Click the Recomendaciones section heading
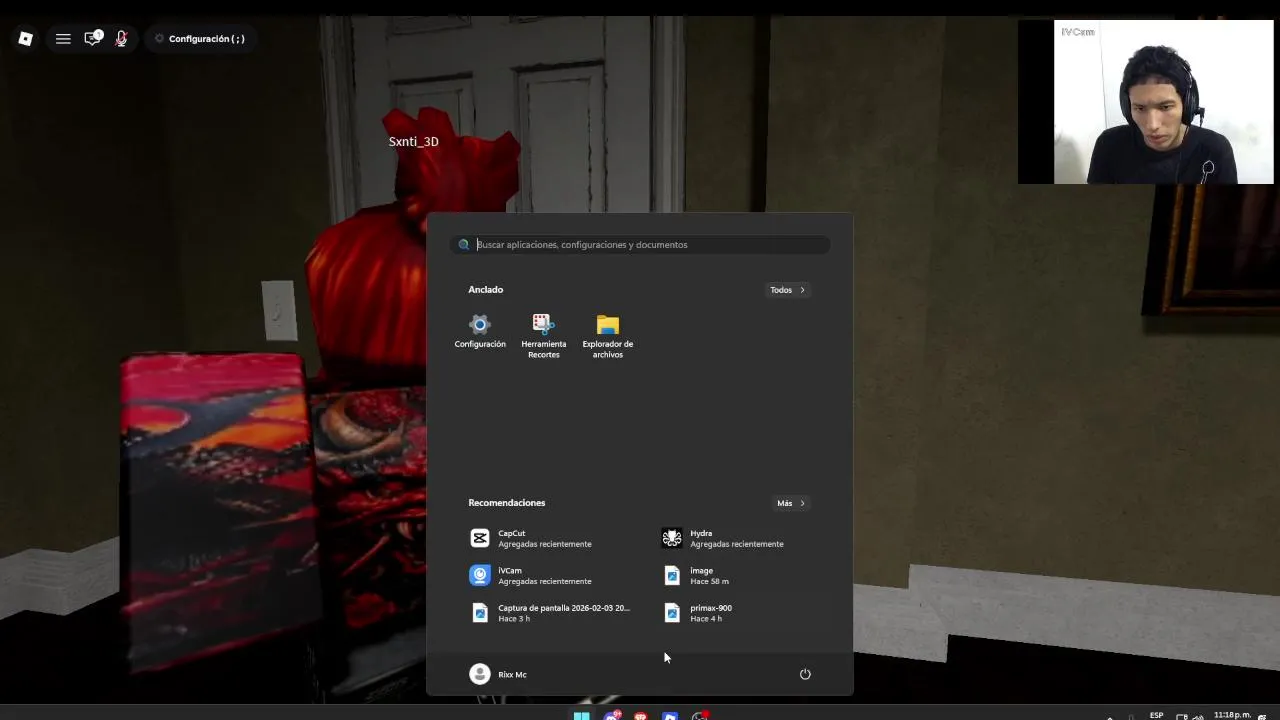 506,503
